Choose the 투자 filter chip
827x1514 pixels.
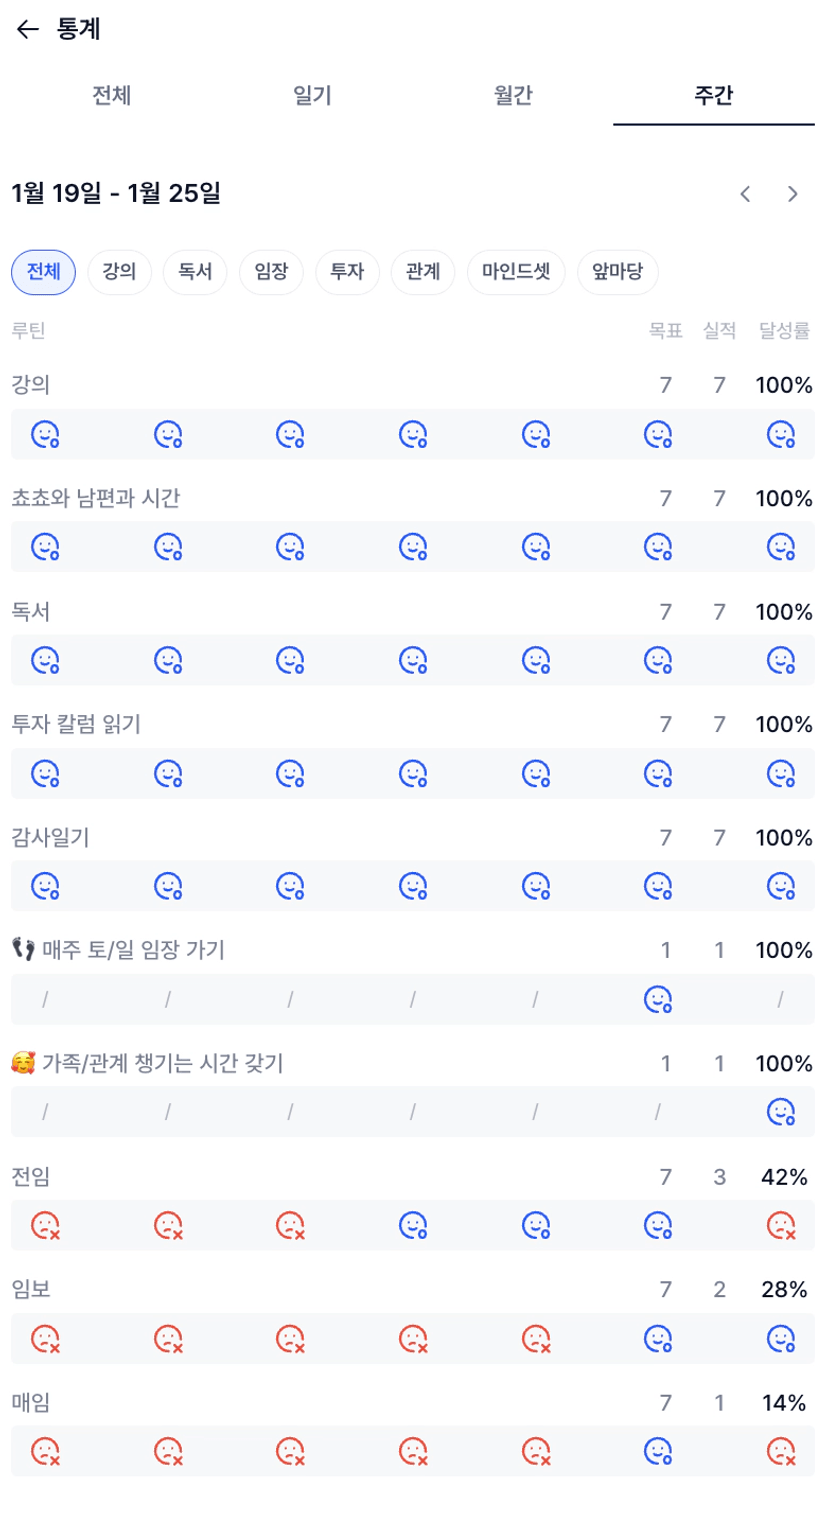(347, 272)
